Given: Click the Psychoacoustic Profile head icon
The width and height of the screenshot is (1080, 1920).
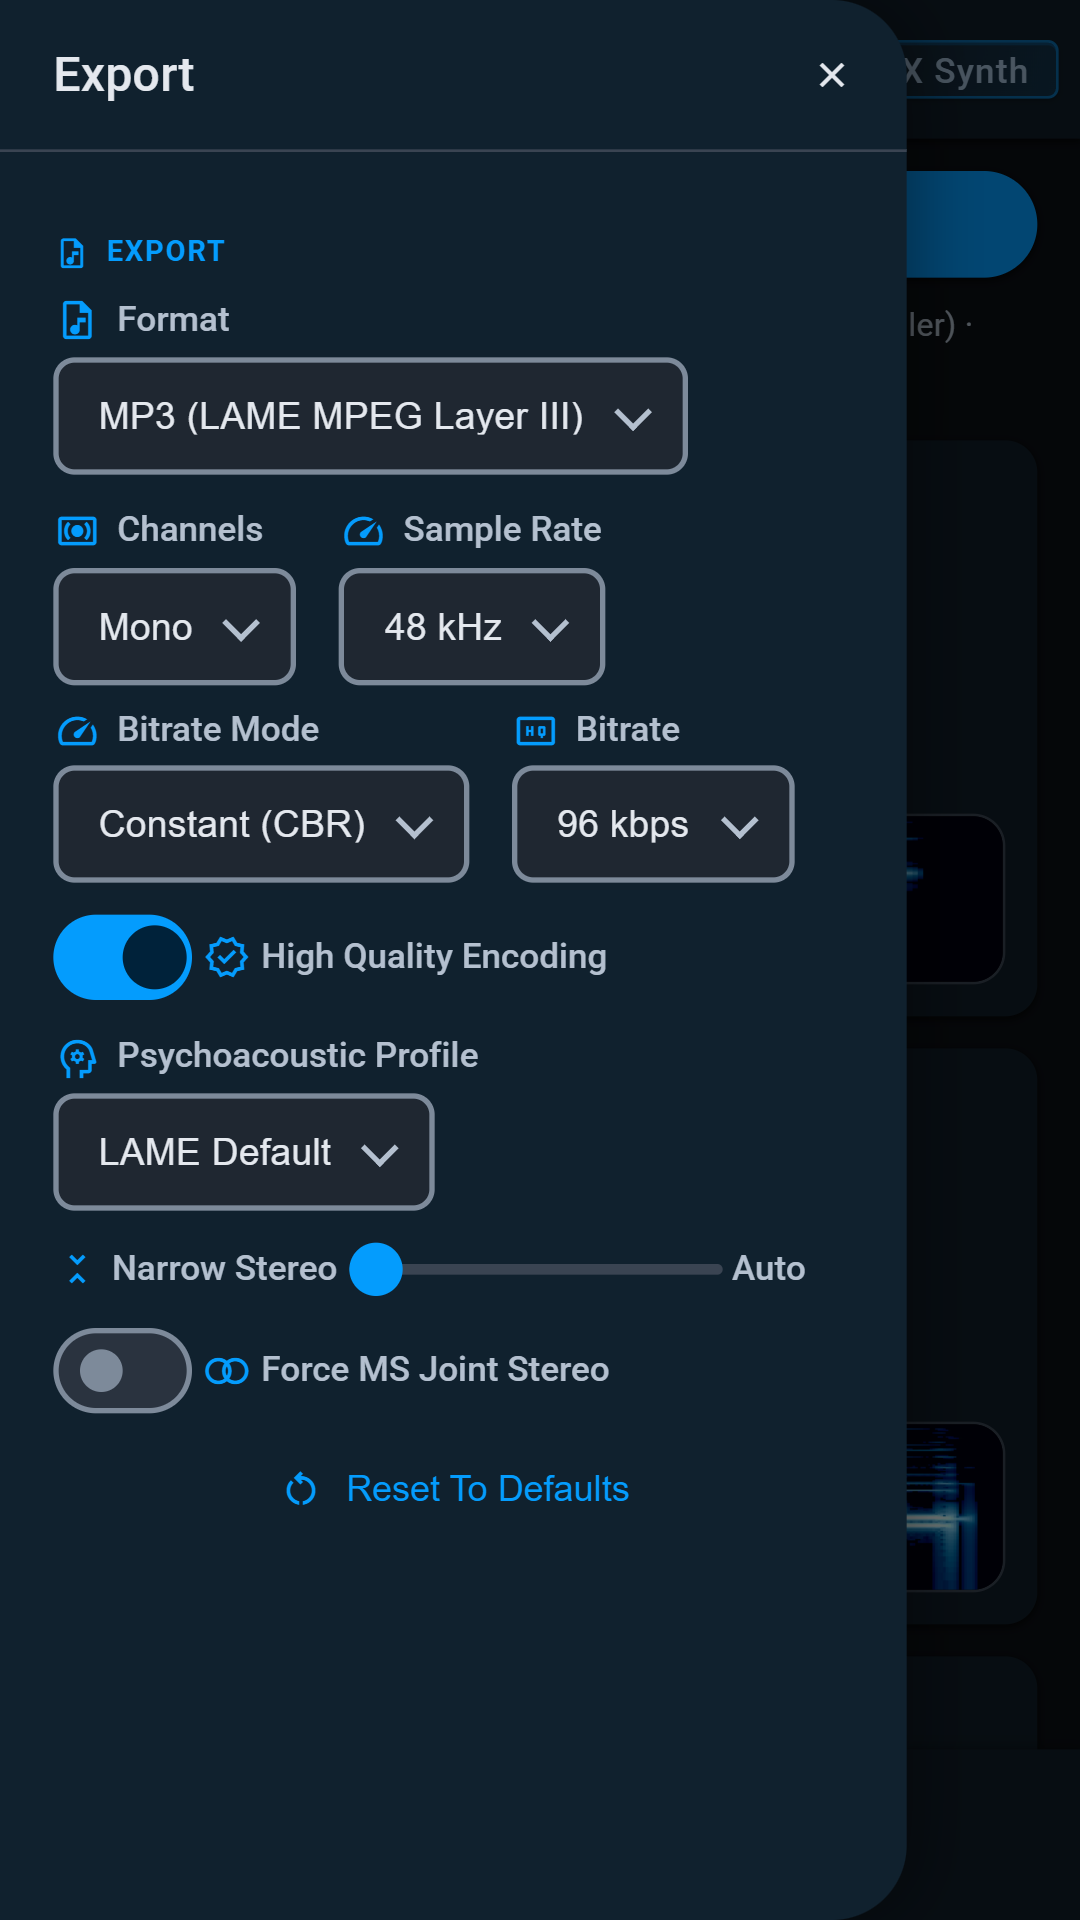Looking at the screenshot, I should click(x=77, y=1058).
